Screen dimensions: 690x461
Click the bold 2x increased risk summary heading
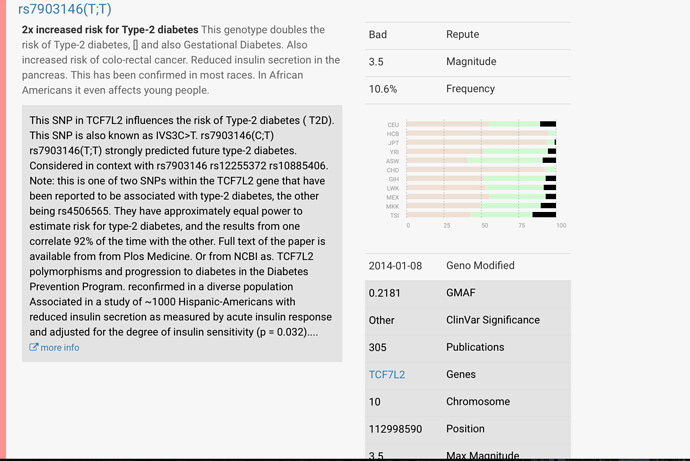110,29
